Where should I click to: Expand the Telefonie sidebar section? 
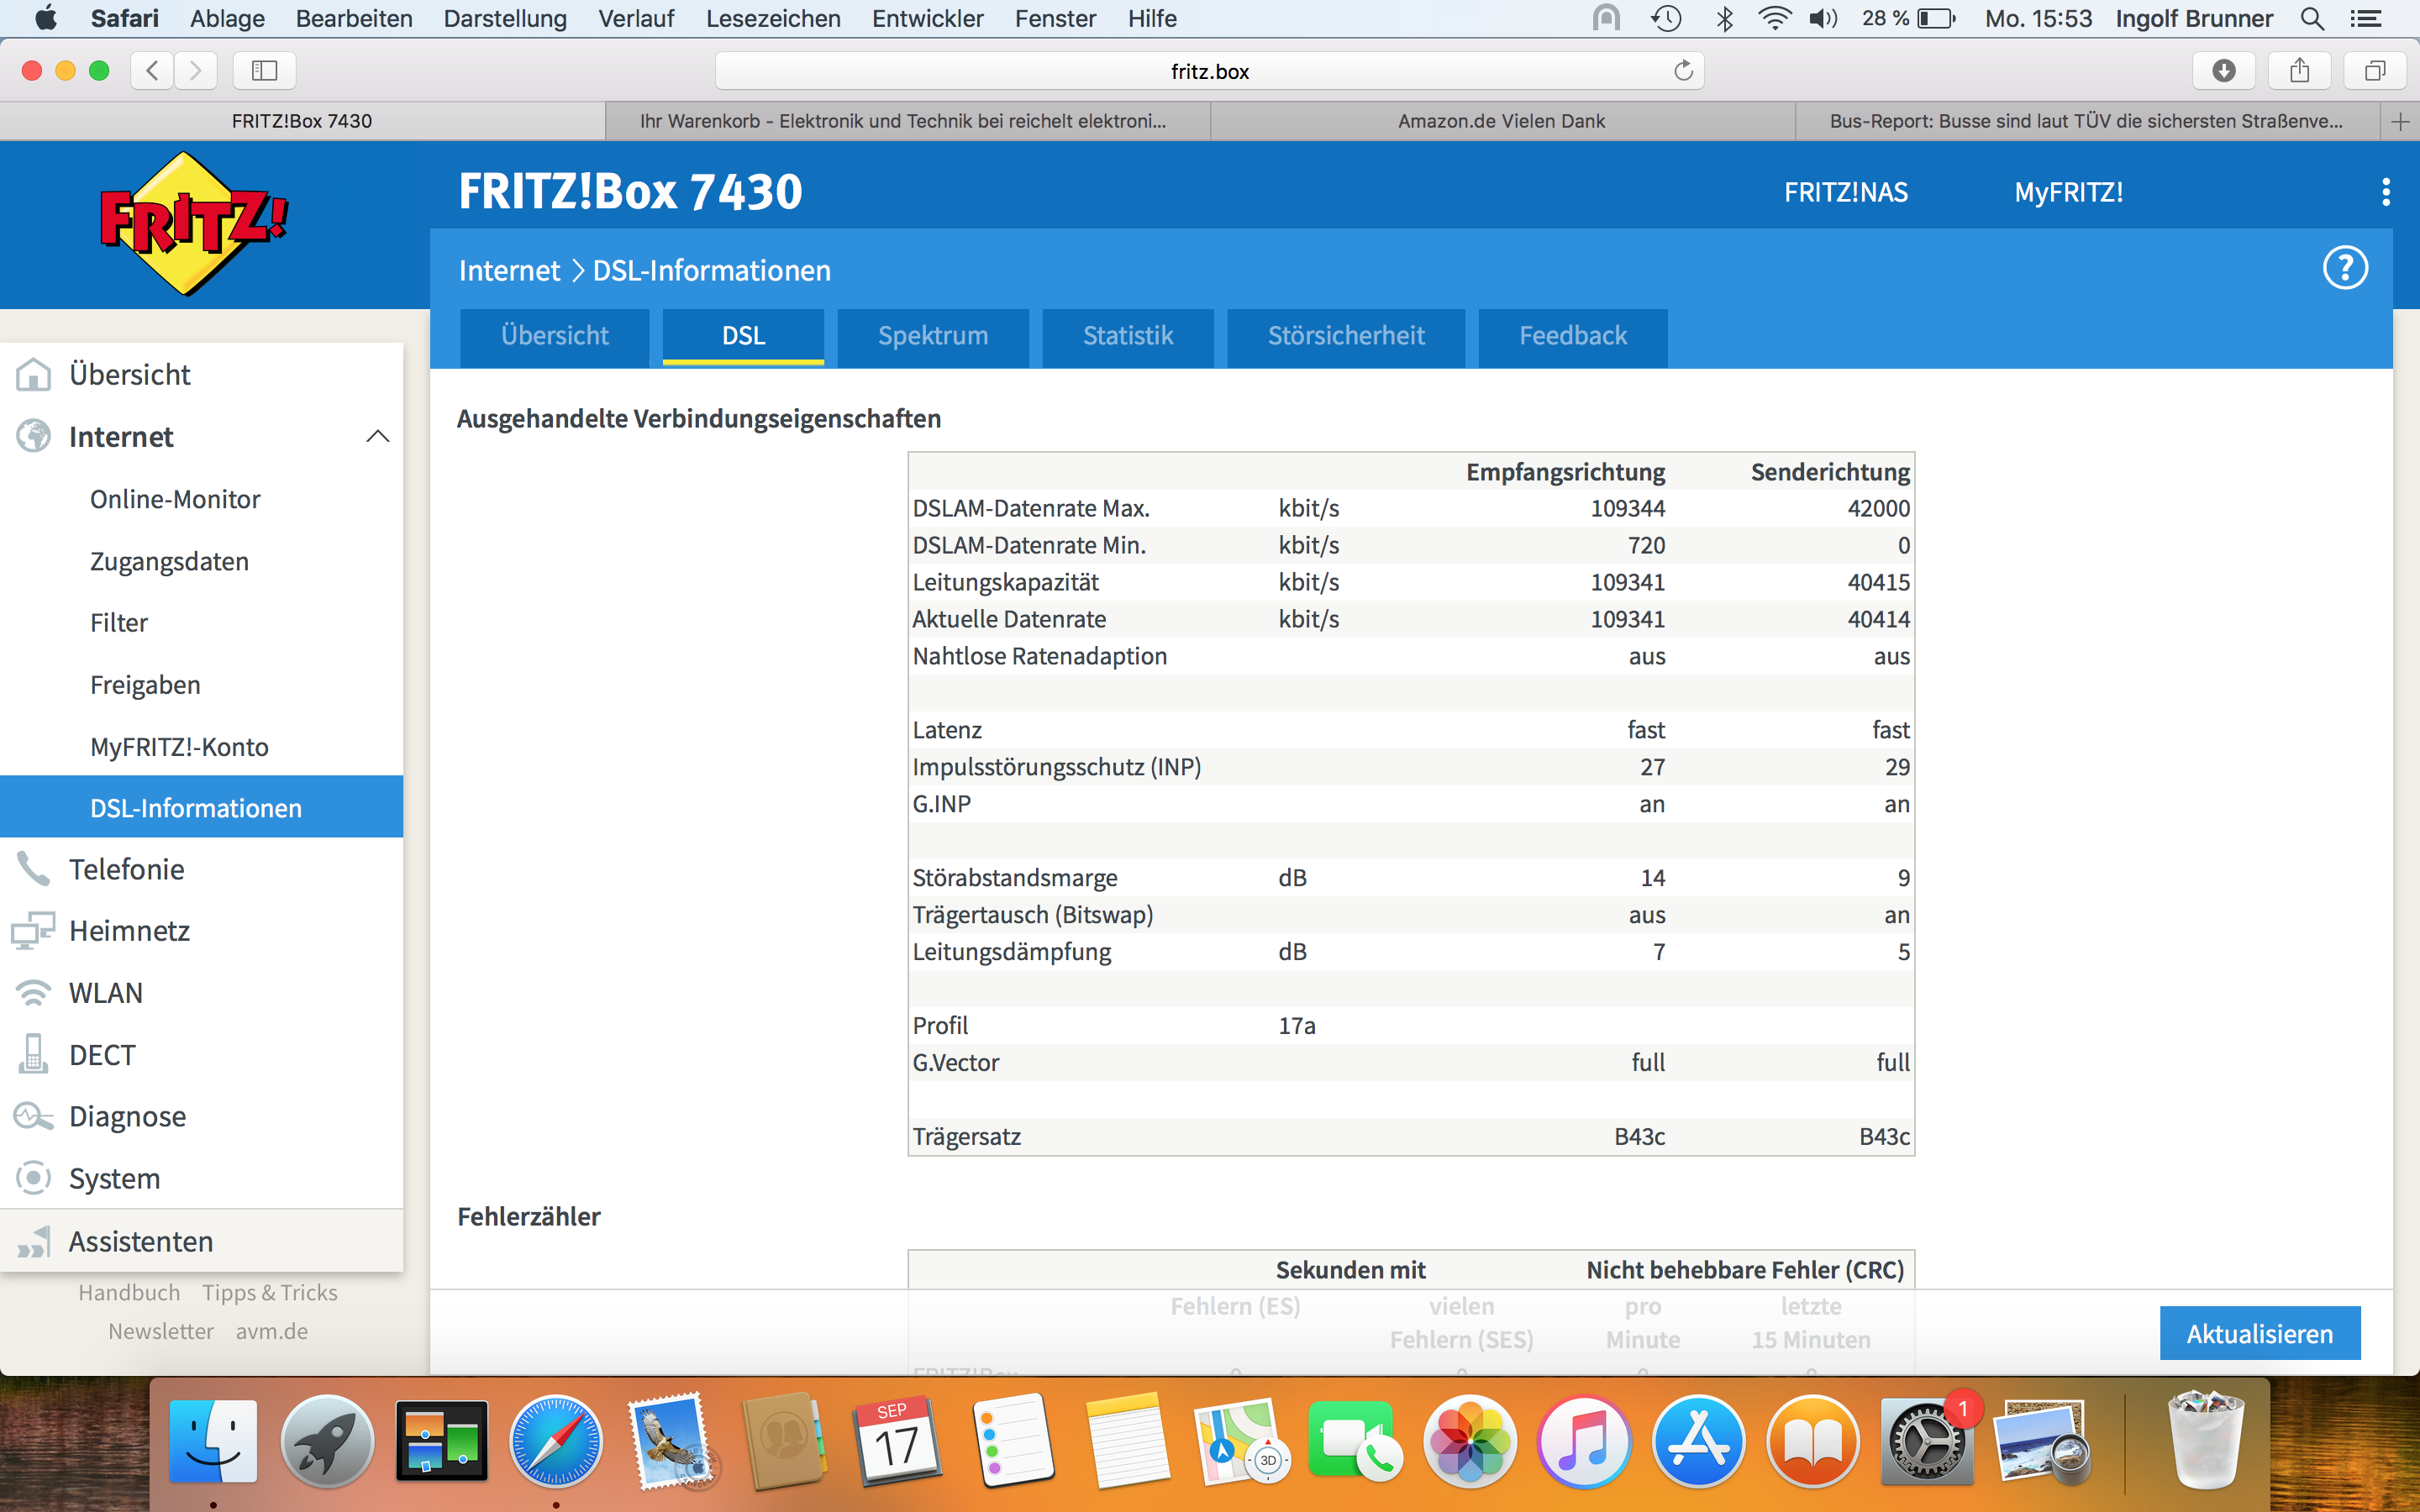[126, 869]
